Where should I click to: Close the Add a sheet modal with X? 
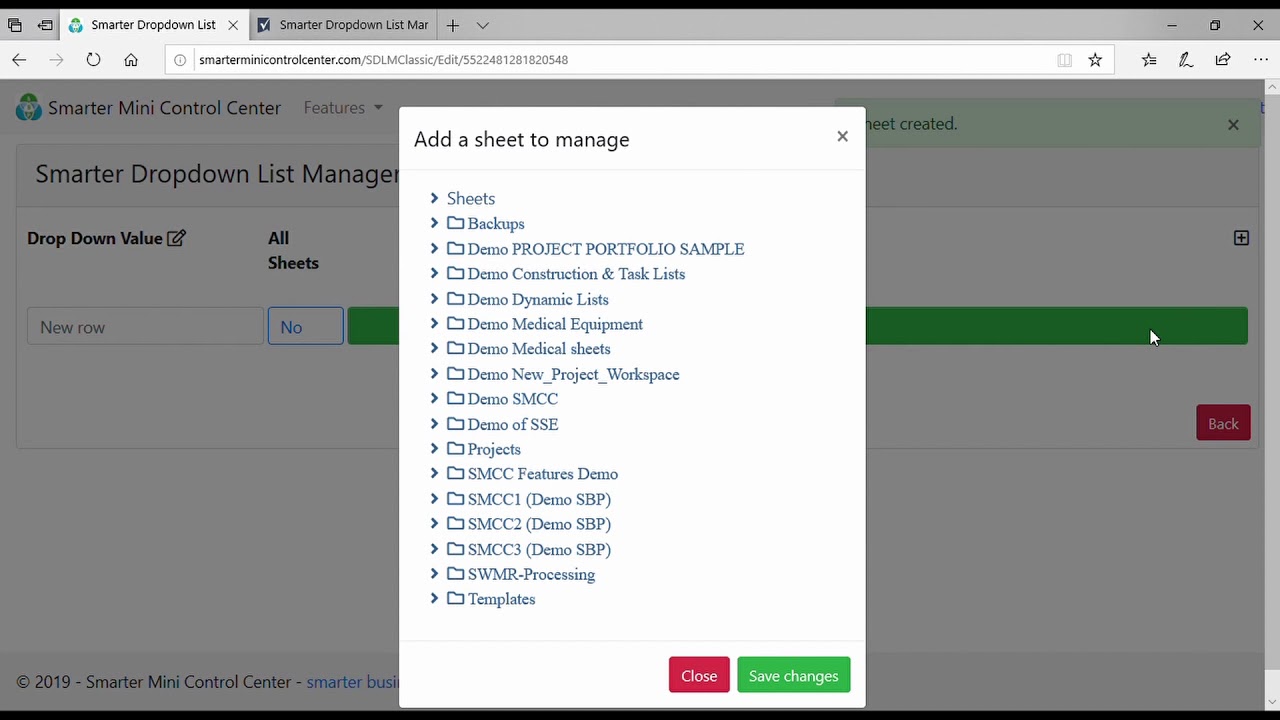(842, 136)
